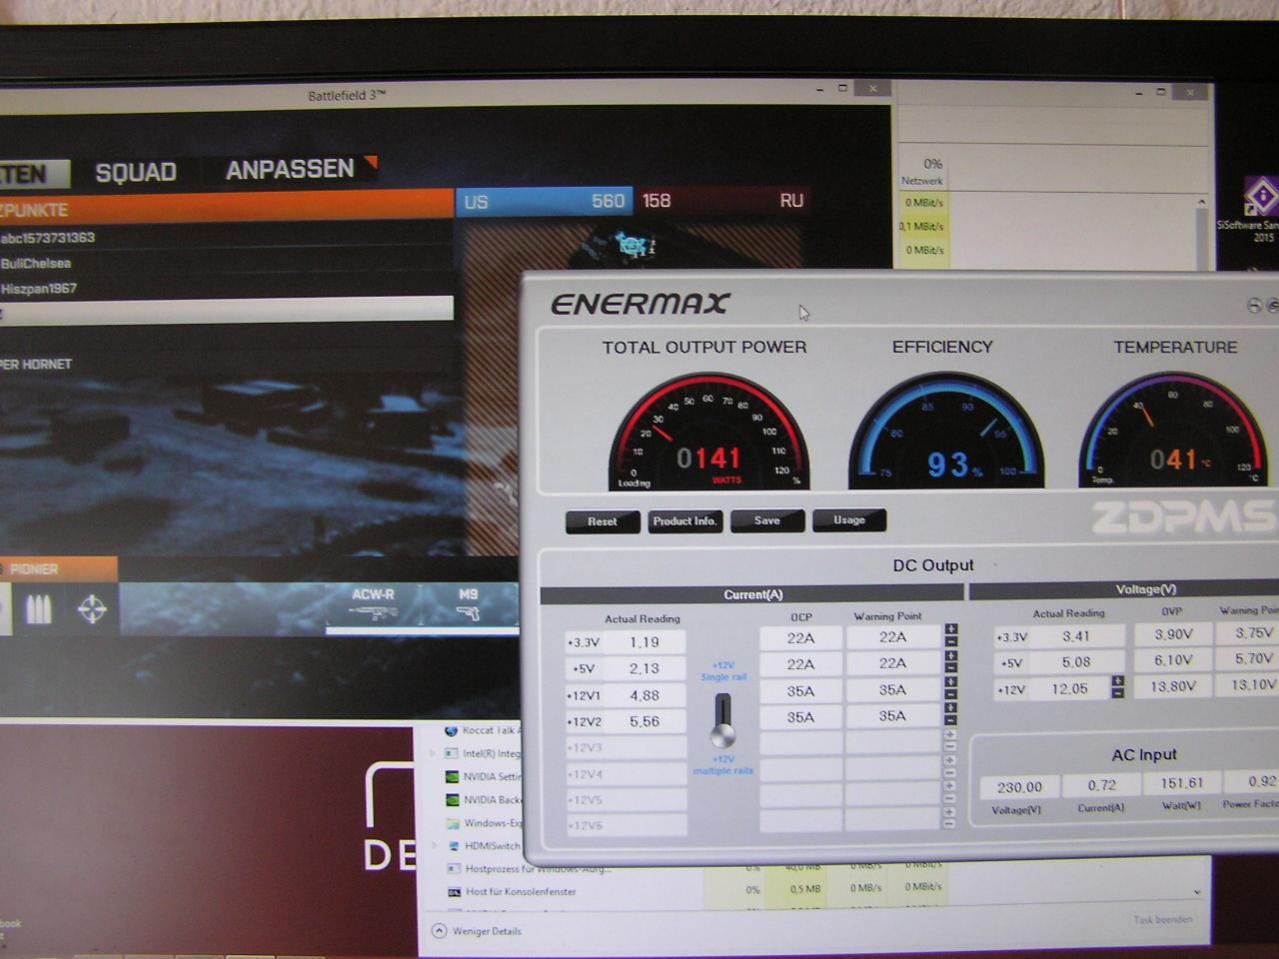Decrease the +12V voltage actual reading
Screen dimensions: 1279x959
(x=1118, y=693)
